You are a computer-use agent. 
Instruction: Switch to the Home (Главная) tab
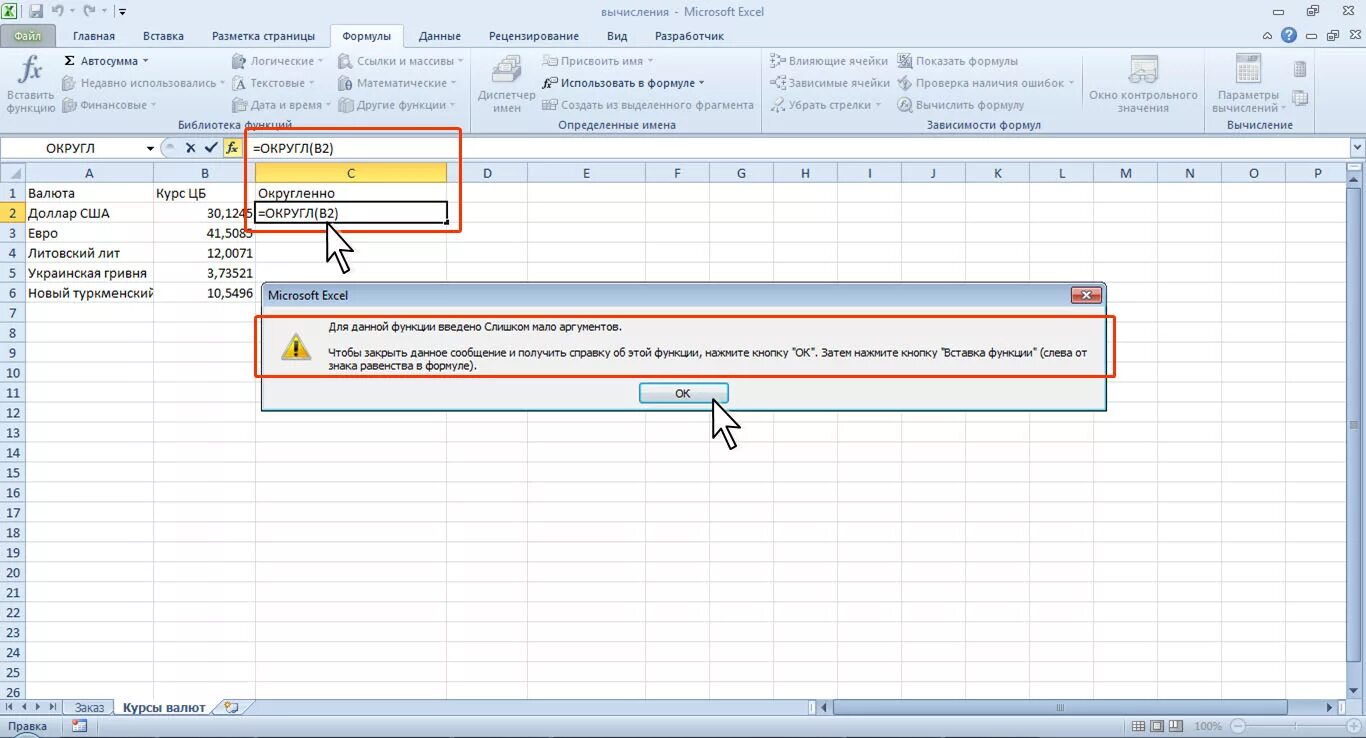coord(94,36)
